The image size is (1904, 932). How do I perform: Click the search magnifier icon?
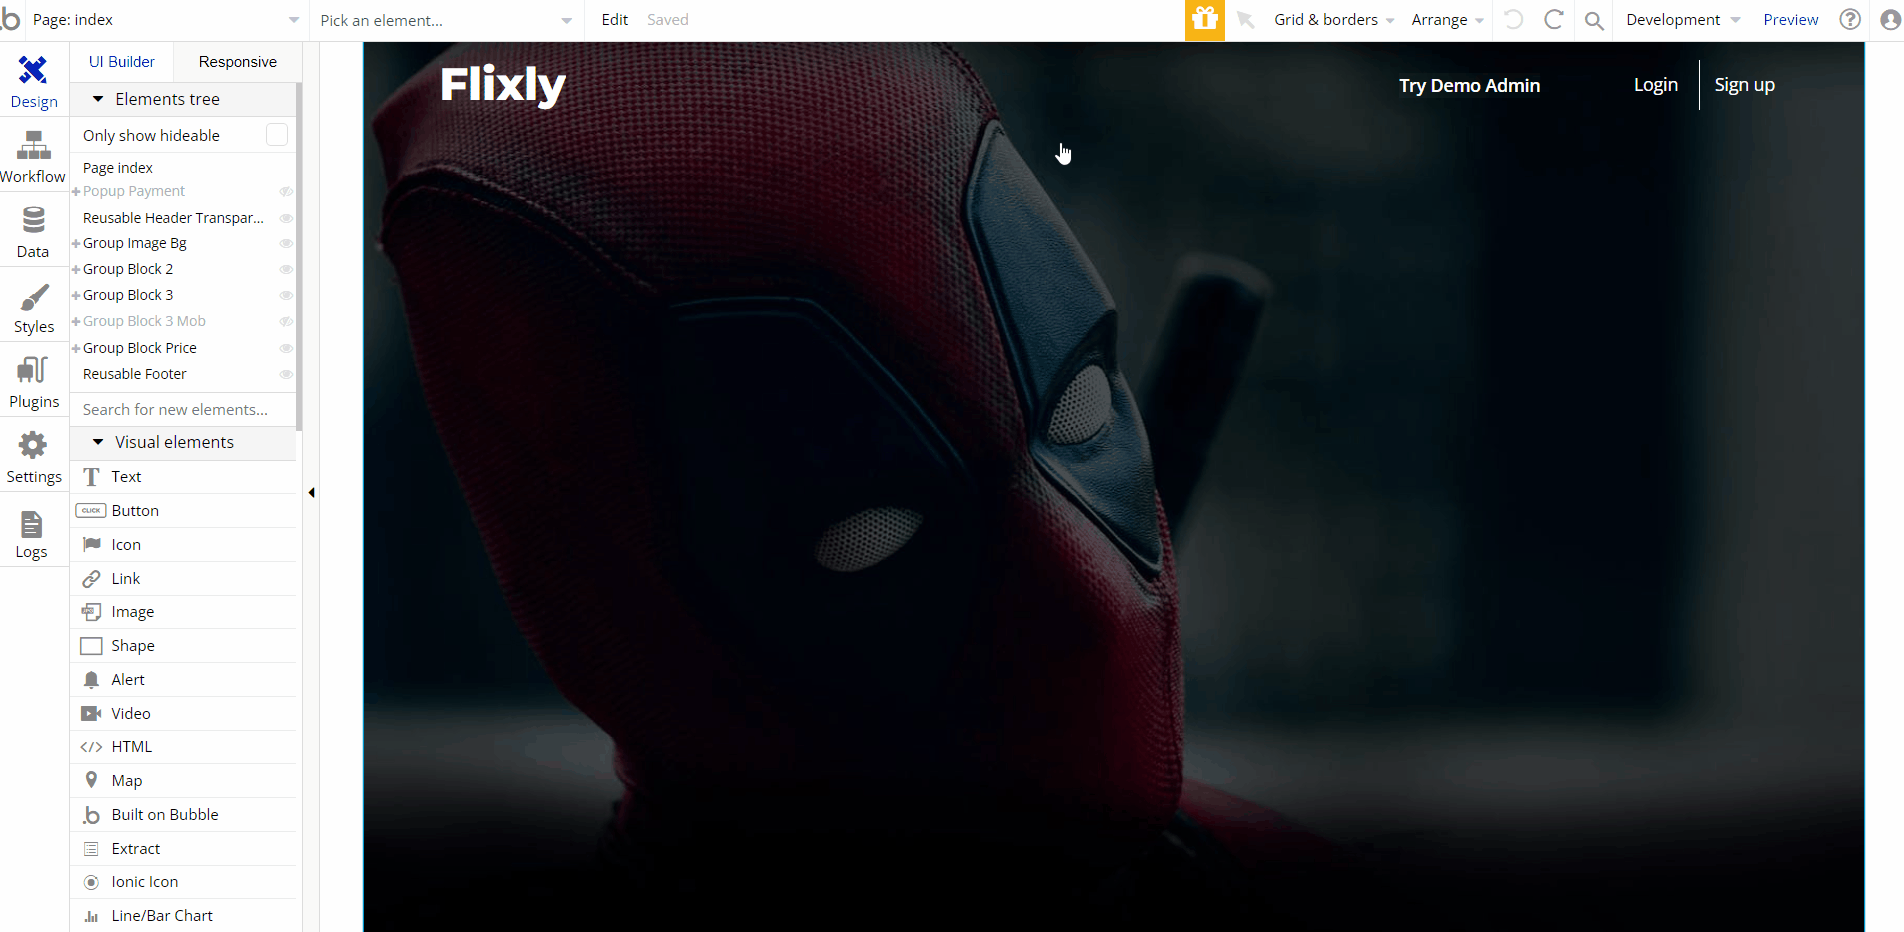coord(1594,20)
